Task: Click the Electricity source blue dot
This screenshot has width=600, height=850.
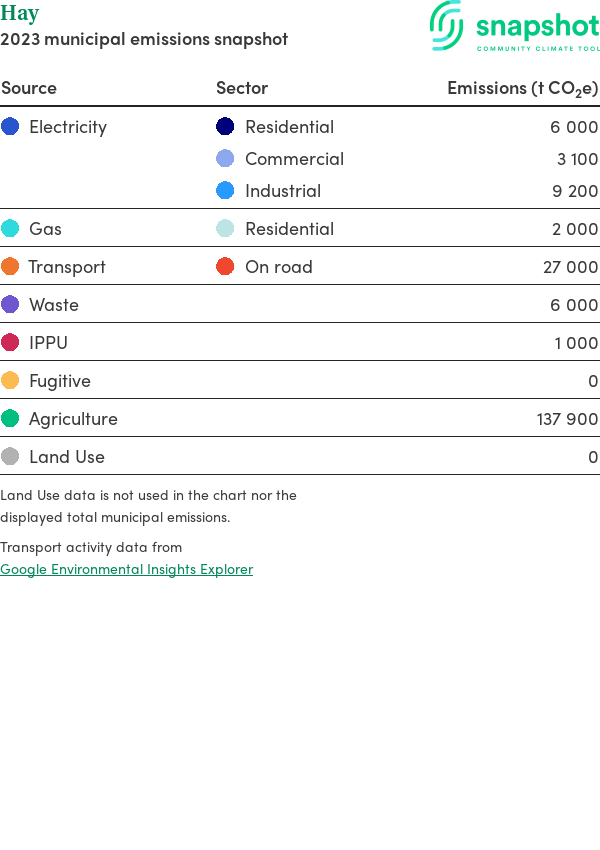Action: [x=10, y=127]
